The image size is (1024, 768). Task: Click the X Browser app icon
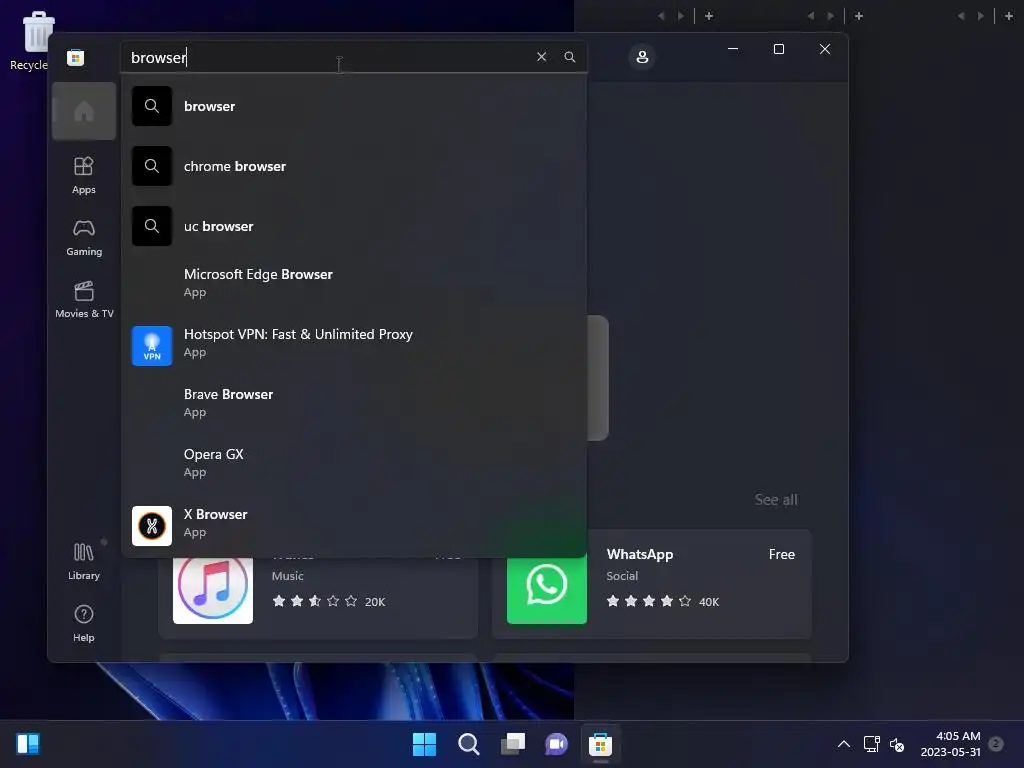pyautogui.click(x=152, y=526)
